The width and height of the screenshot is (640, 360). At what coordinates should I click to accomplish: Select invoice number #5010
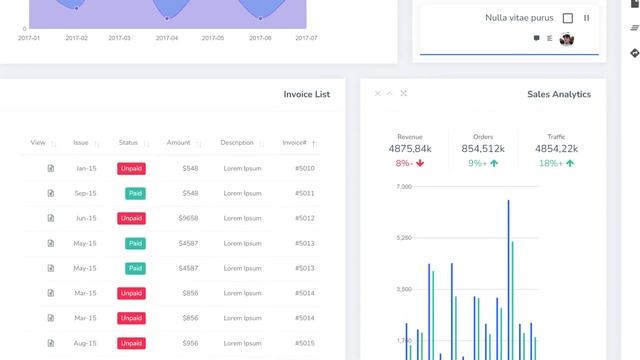pyautogui.click(x=304, y=168)
